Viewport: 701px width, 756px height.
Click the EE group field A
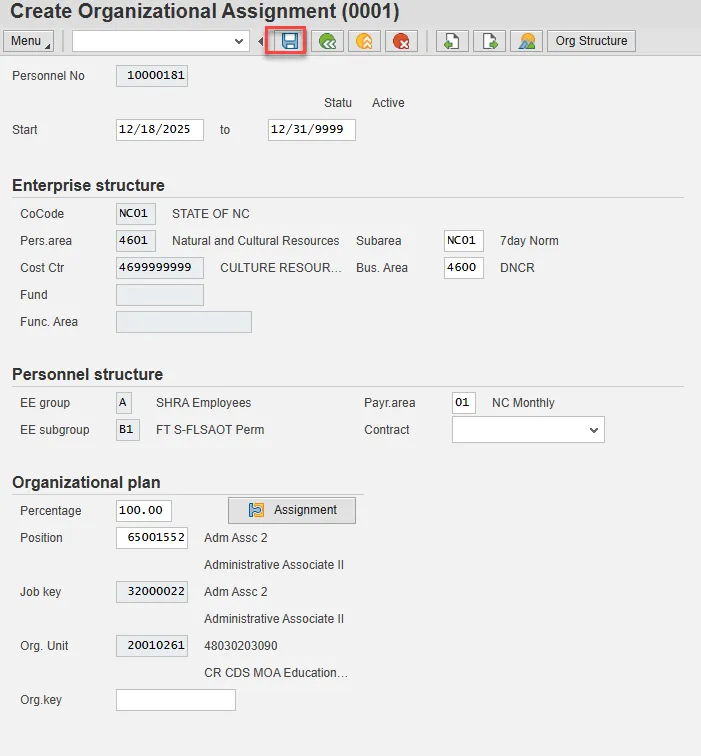coord(124,403)
